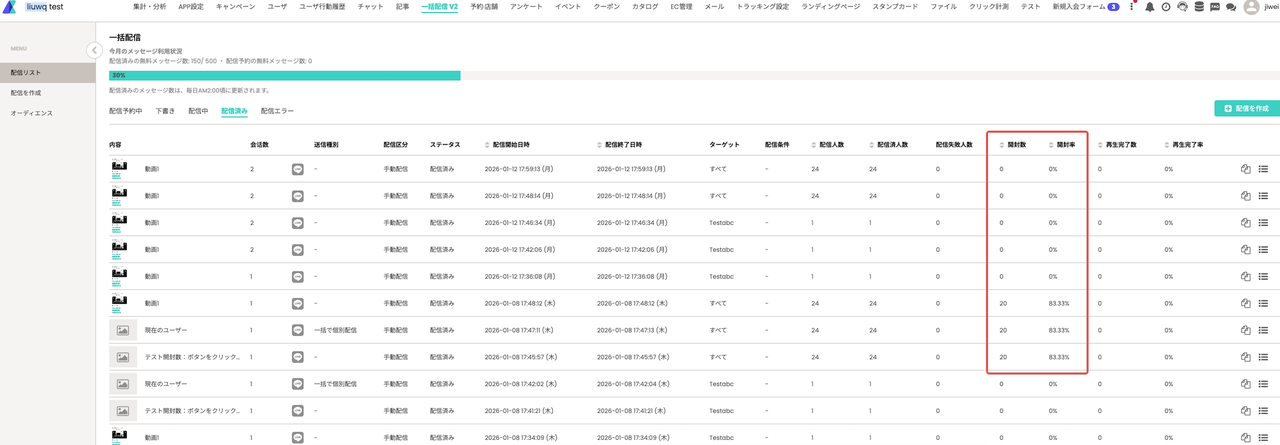1280x445 pixels.
Task: Click the 配信を作成 green button
Action: (x=1246, y=108)
